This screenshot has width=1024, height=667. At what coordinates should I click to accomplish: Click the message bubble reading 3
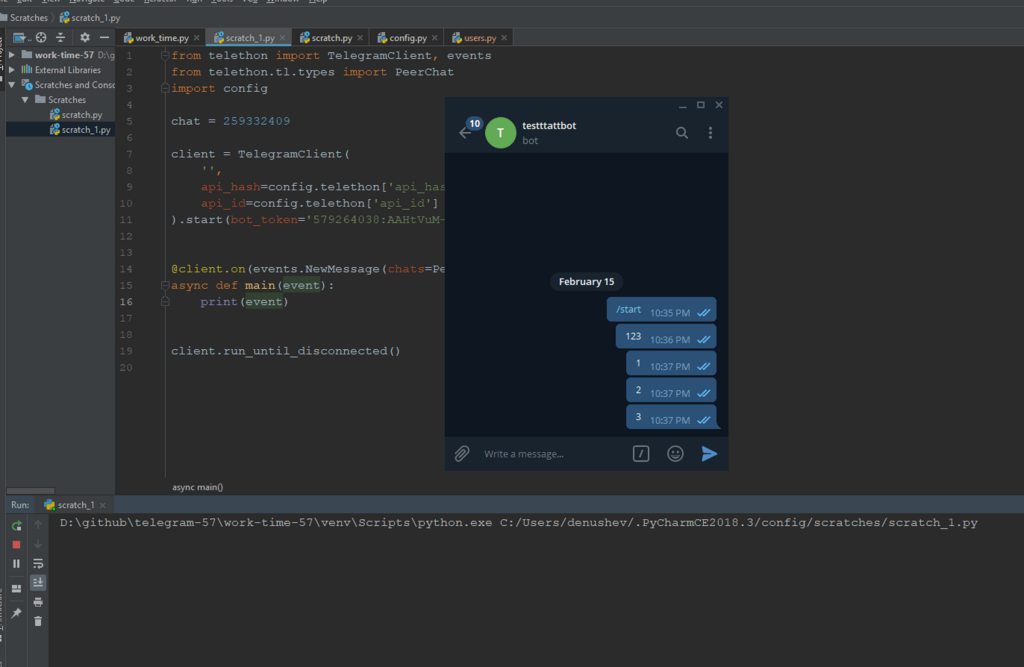tap(671, 417)
